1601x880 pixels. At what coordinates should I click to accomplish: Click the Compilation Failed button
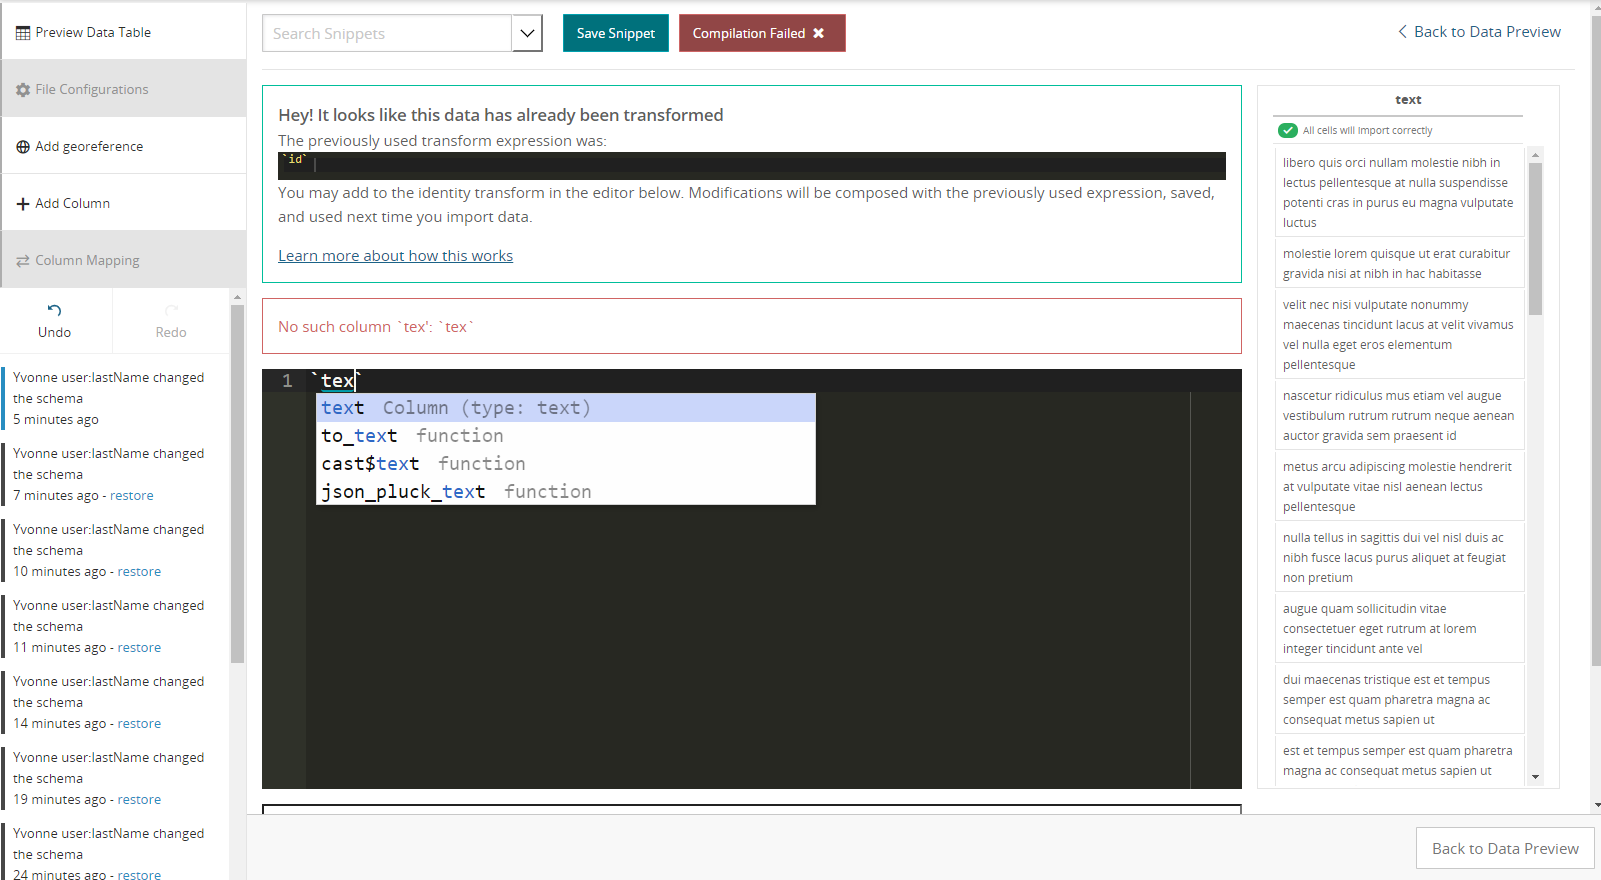point(762,33)
